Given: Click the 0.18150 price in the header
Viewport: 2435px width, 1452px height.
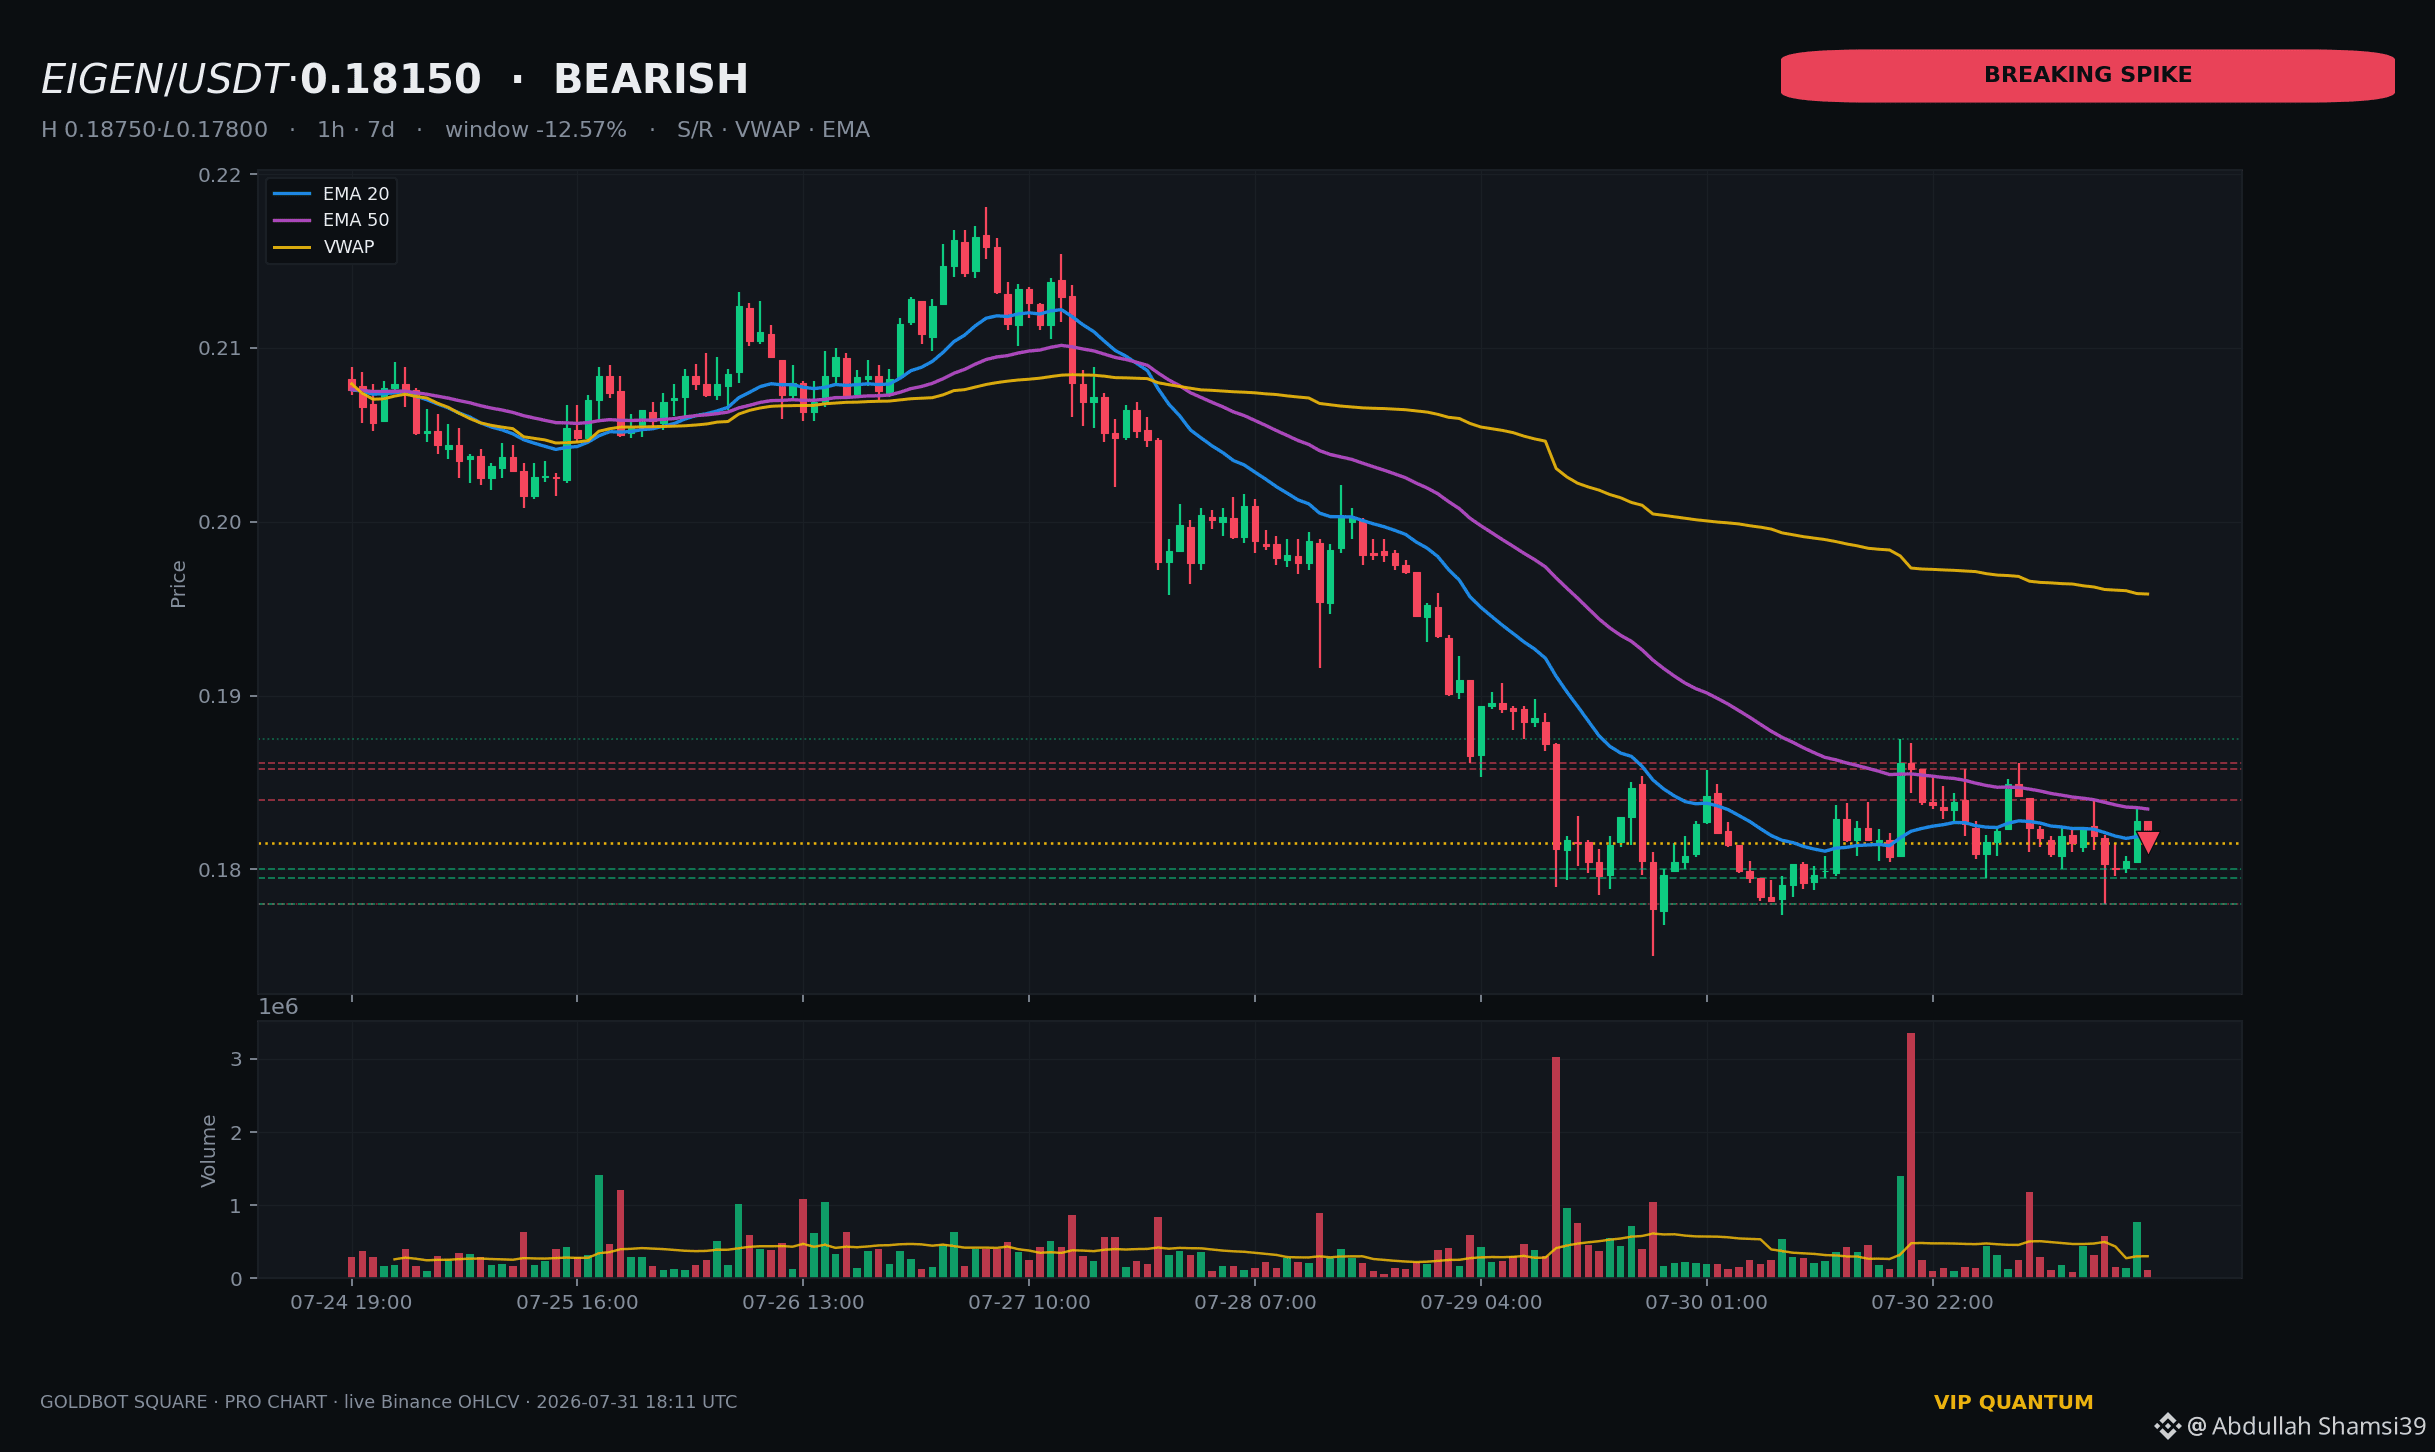Looking at the screenshot, I should tap(391, 80).
